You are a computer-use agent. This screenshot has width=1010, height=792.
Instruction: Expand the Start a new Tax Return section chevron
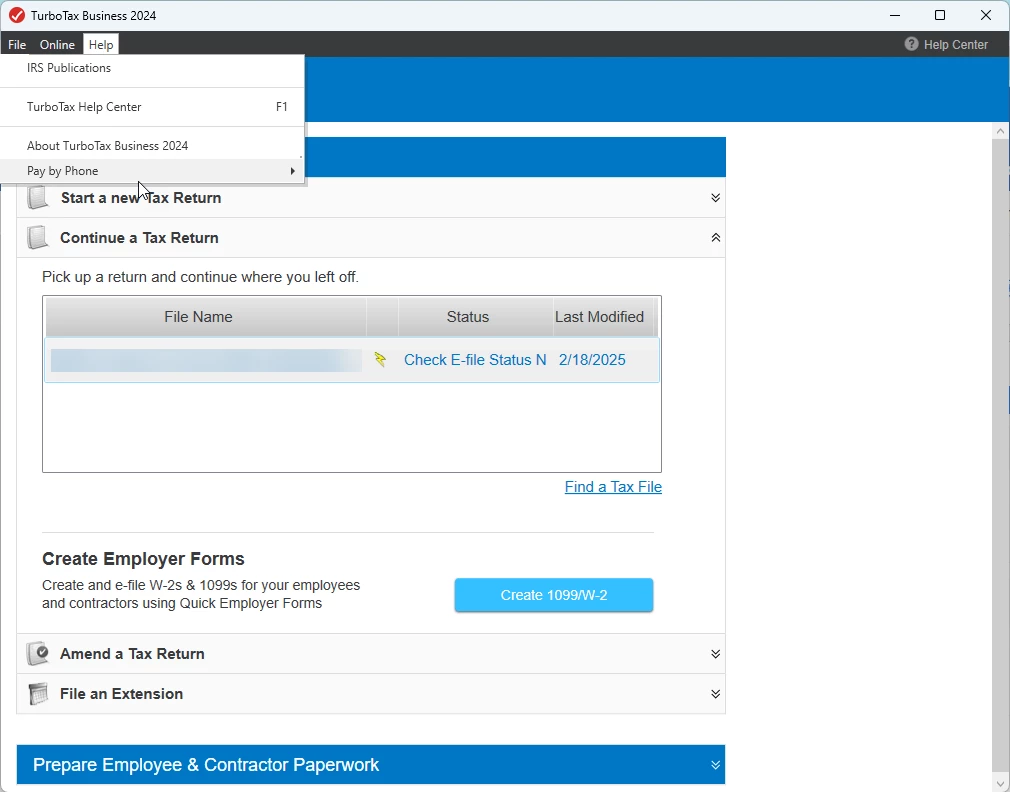(715, 198)
